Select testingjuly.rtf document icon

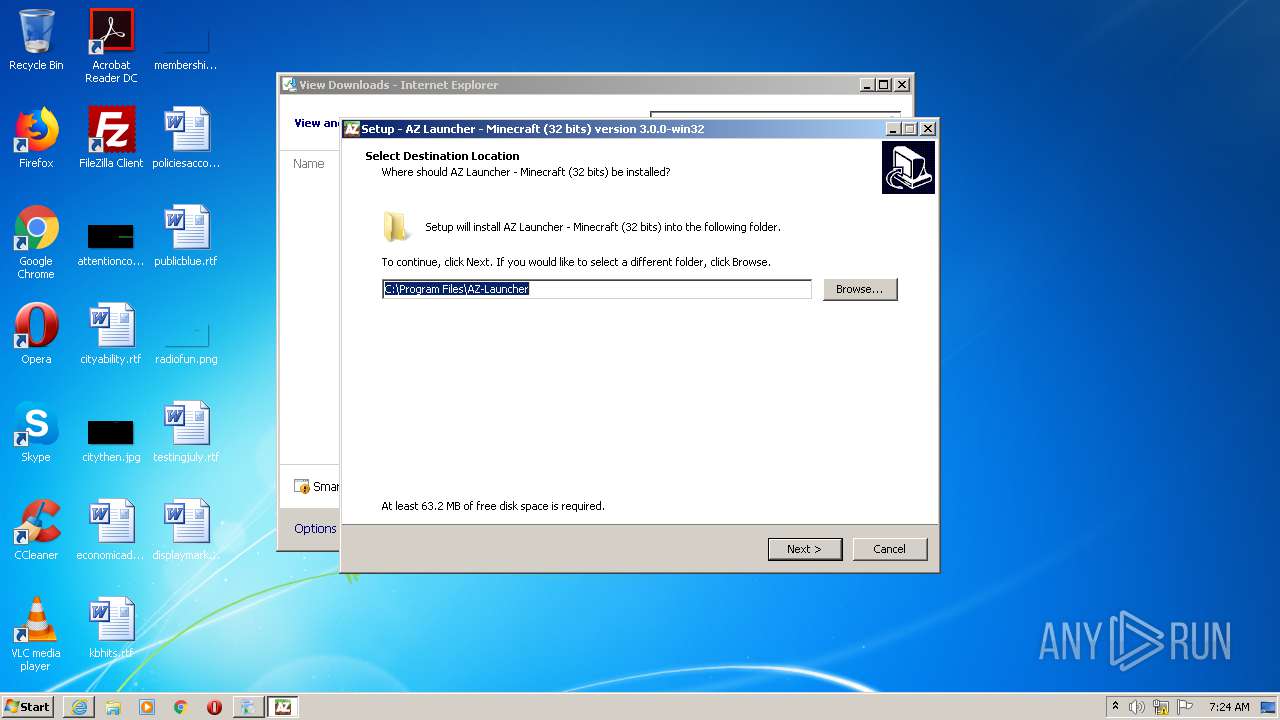coord(186,432)
